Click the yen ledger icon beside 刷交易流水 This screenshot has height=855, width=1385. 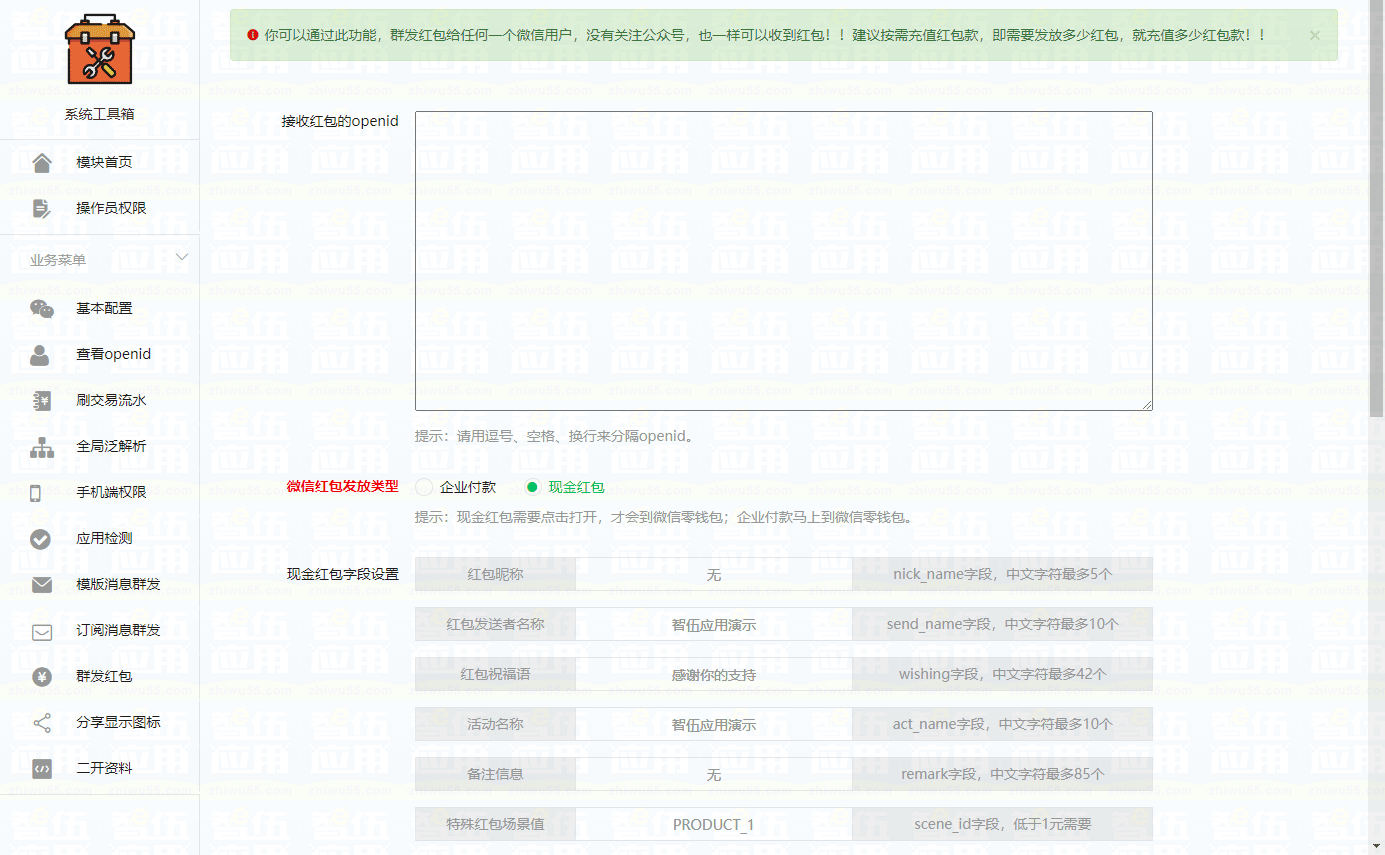41,400
